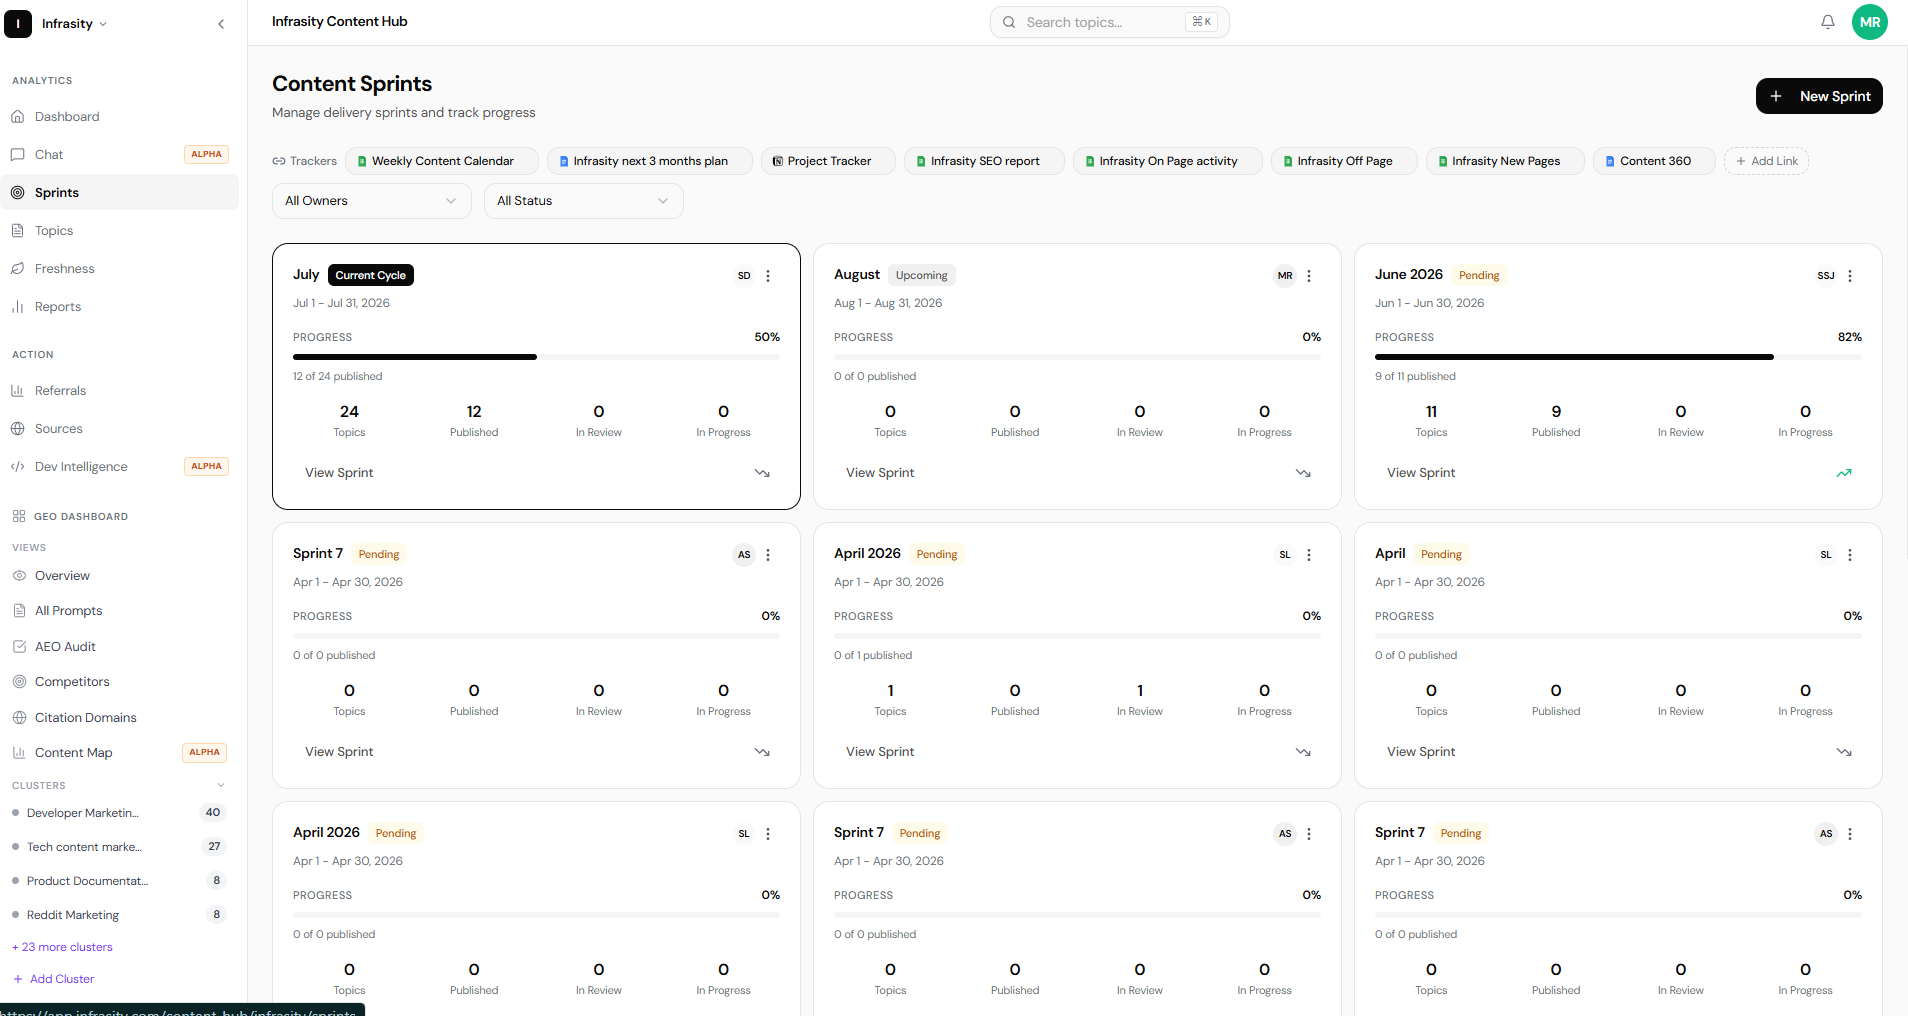Click the Competitors icon

pos(19,682)
